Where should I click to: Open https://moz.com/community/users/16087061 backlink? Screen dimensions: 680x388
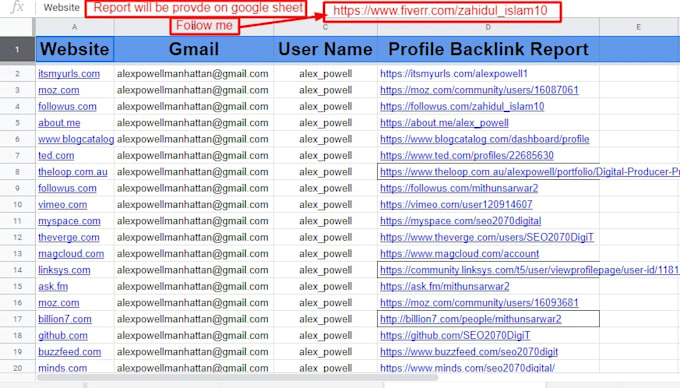[x=479, y=90]
